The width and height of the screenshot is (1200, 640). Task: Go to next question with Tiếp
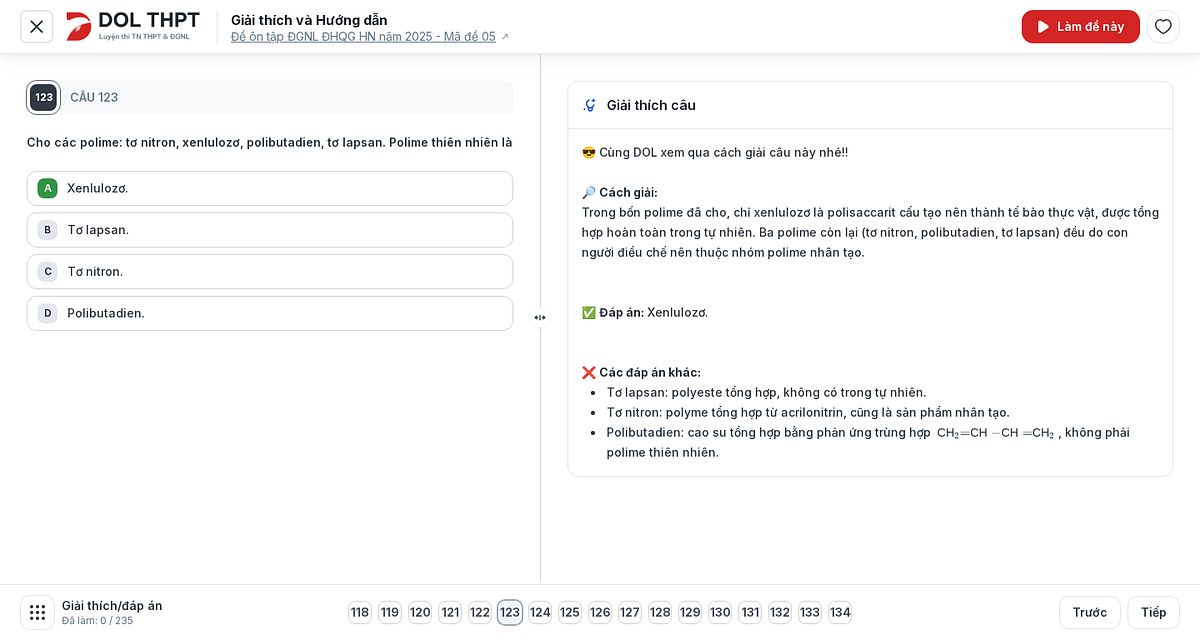(x=1153, y=612)
